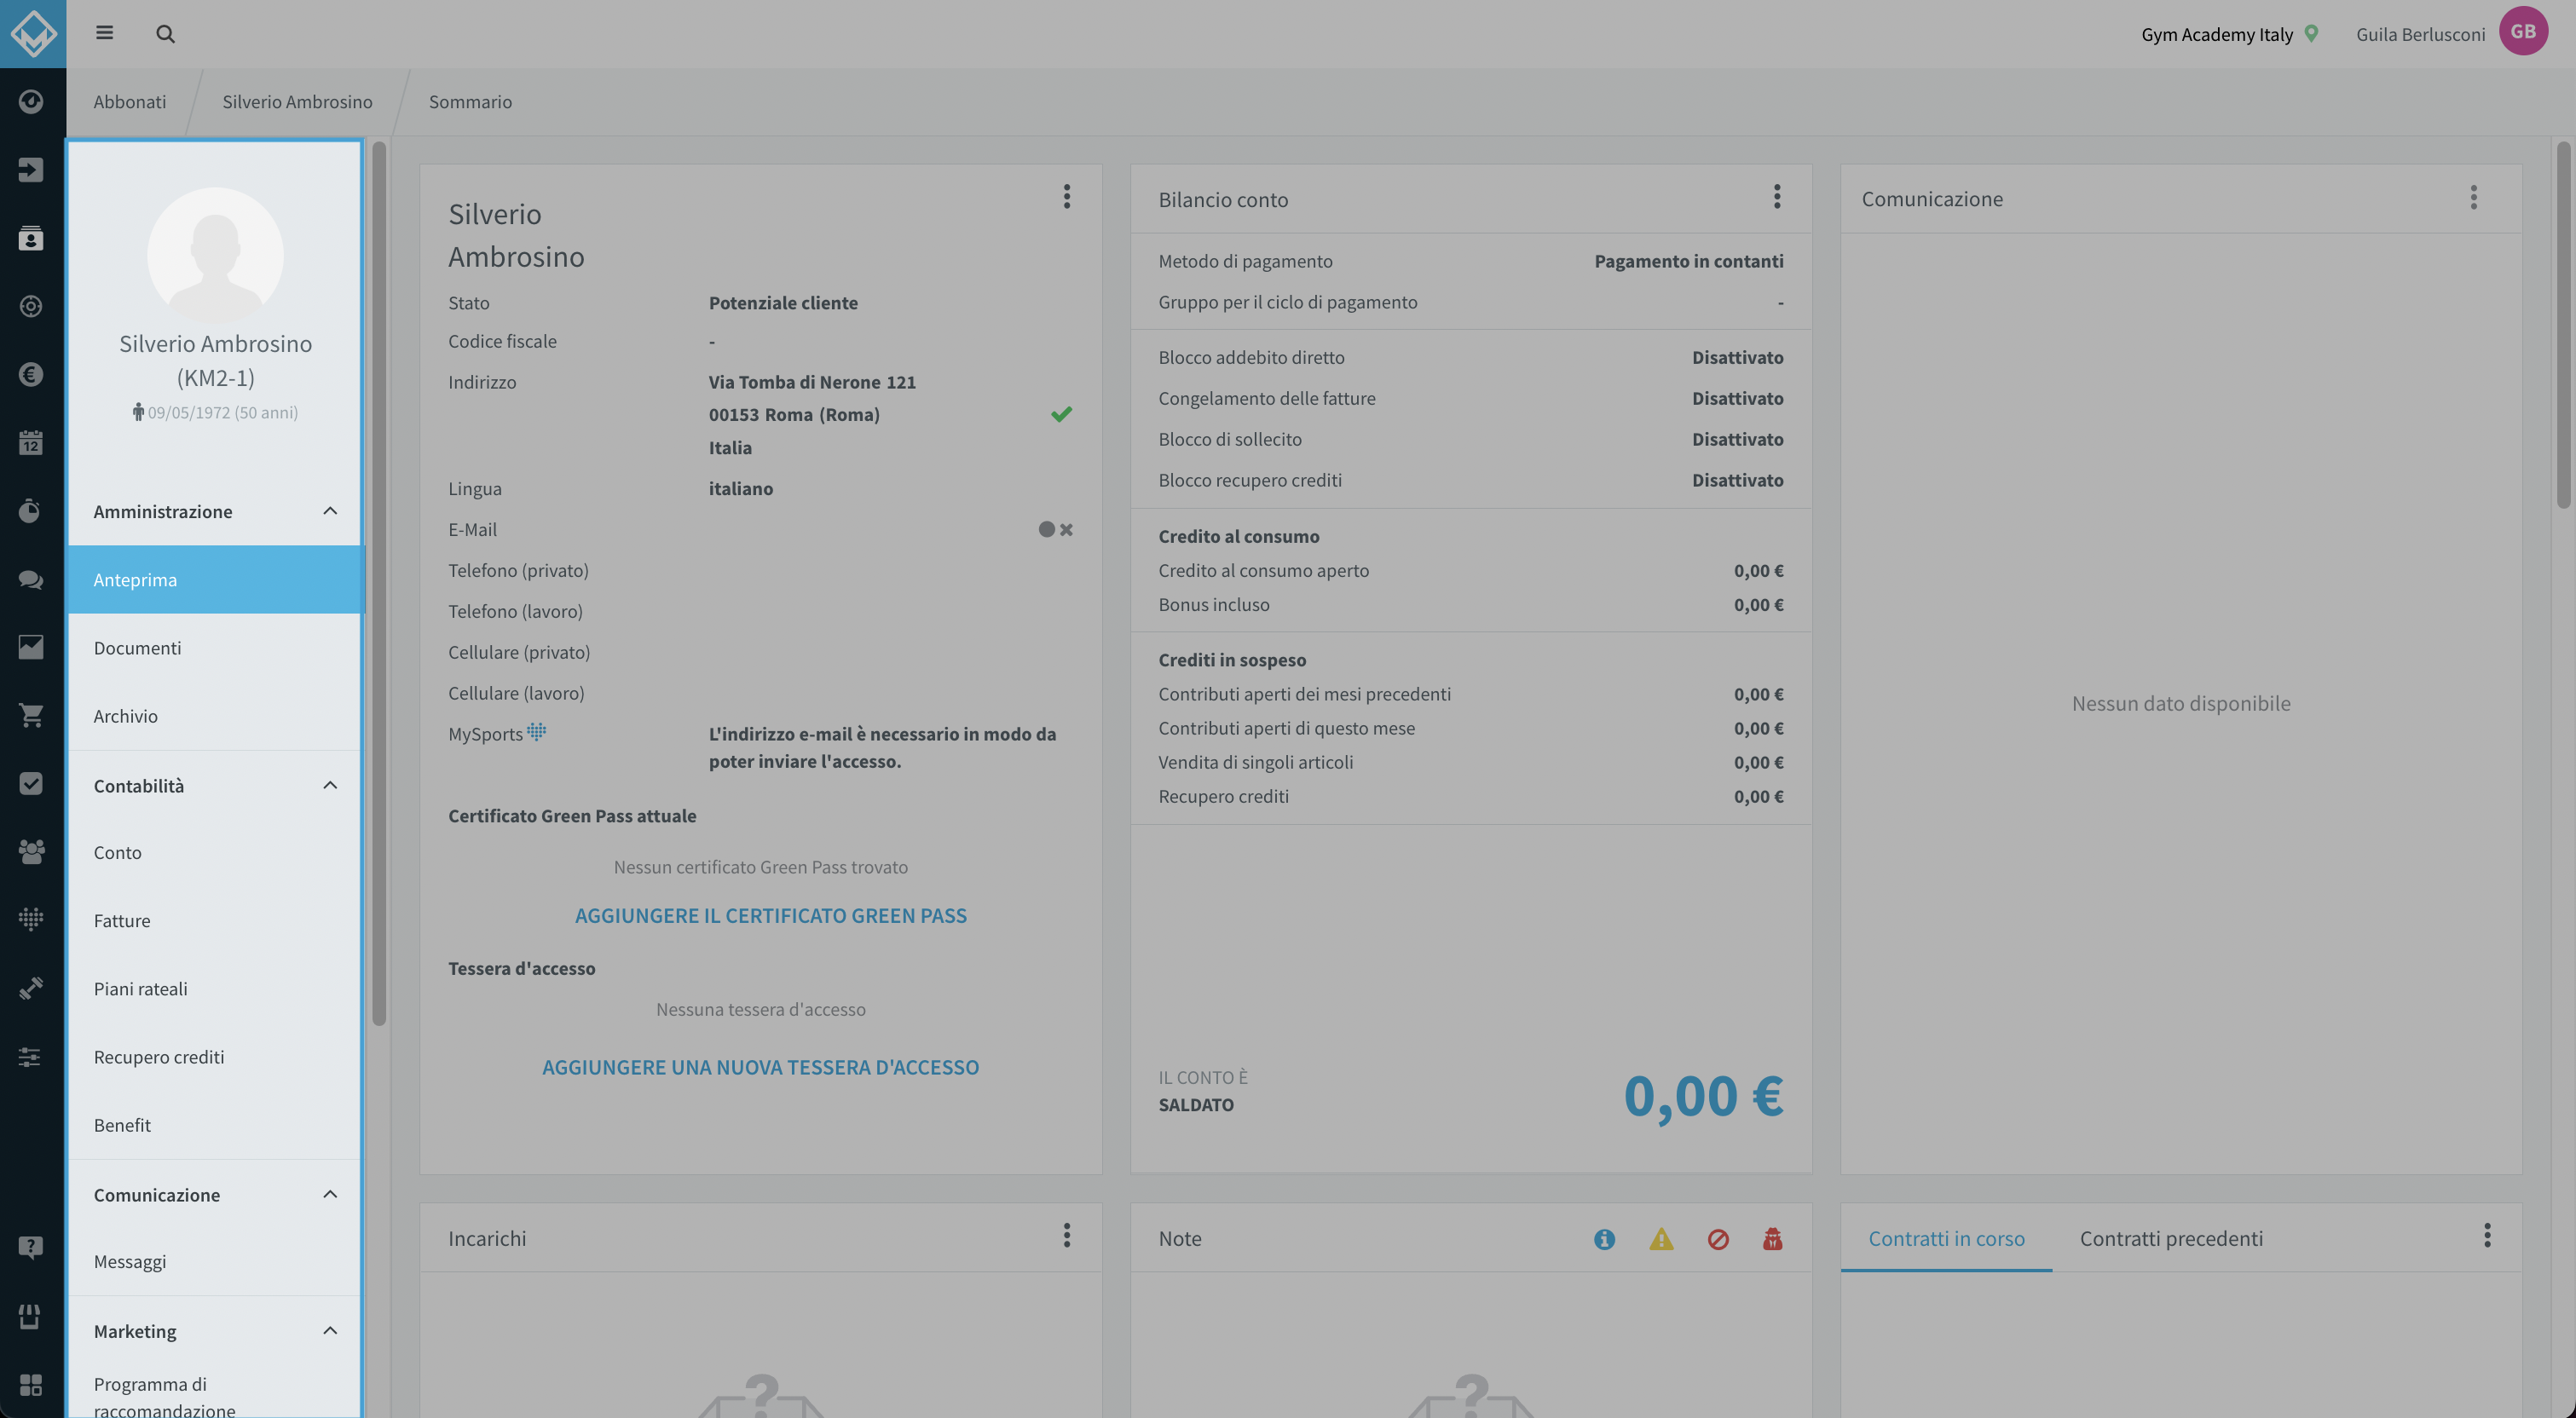The image size is (2576, 1418).
Task: Click the search magnifier icon
Action: tap(166, 34)
